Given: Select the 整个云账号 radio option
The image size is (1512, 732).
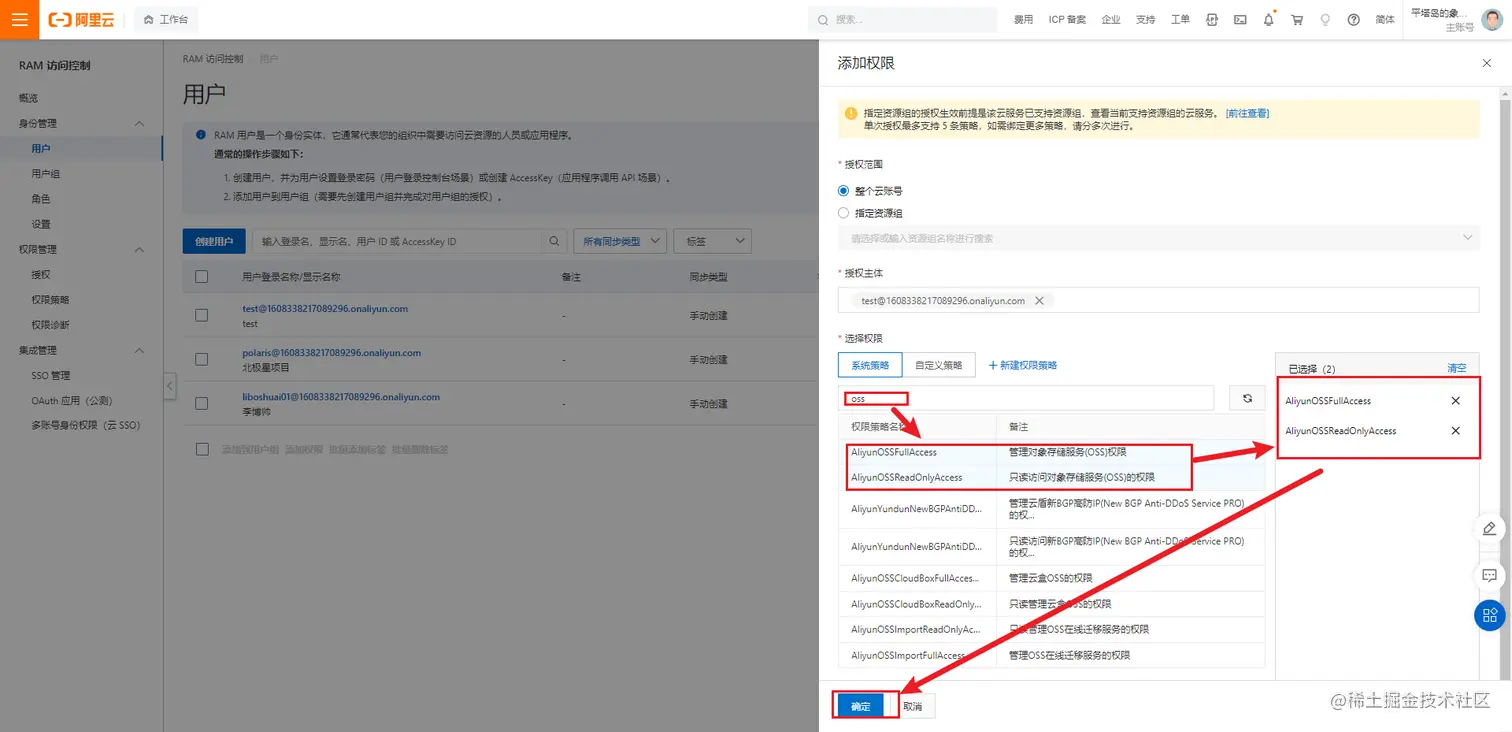Looking at the screenshot, I should coord(844,190).
